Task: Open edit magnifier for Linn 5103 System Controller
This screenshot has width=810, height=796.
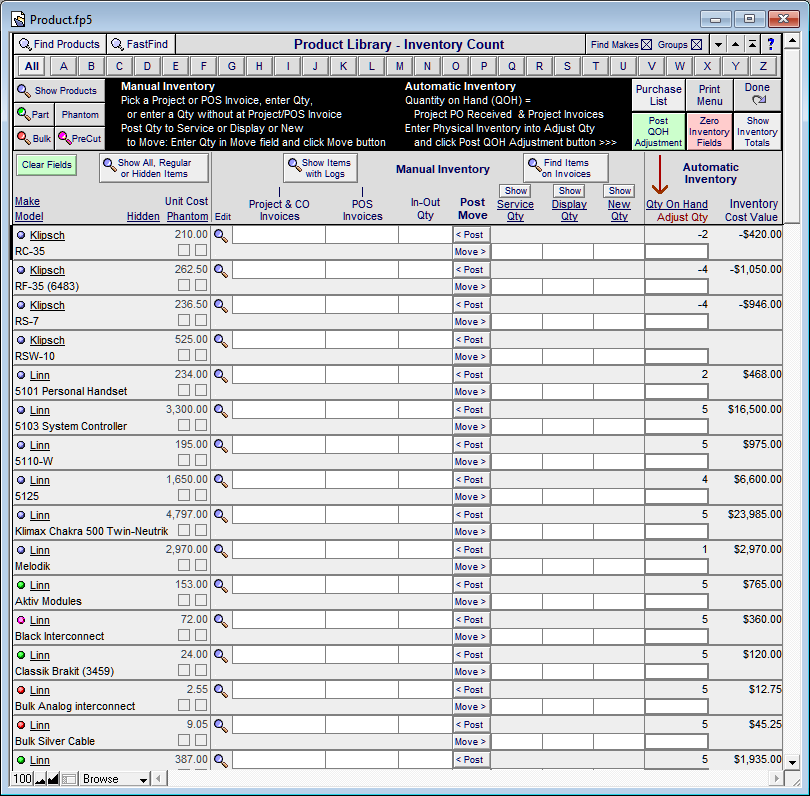Action: [221, 411]
